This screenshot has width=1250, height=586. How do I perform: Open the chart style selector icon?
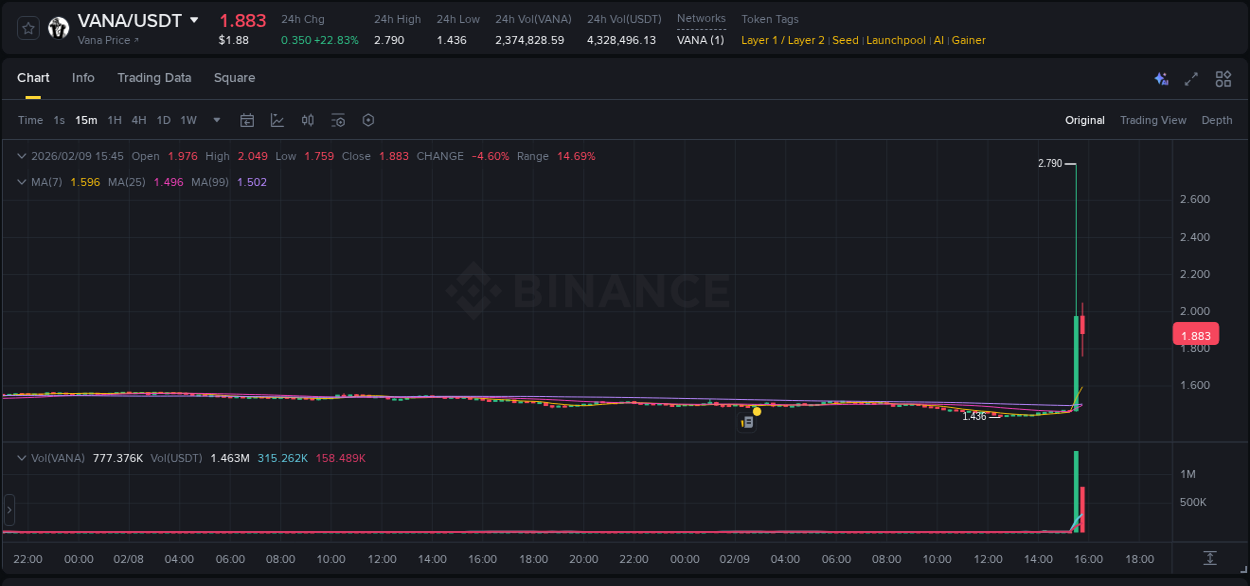[277, 120]
